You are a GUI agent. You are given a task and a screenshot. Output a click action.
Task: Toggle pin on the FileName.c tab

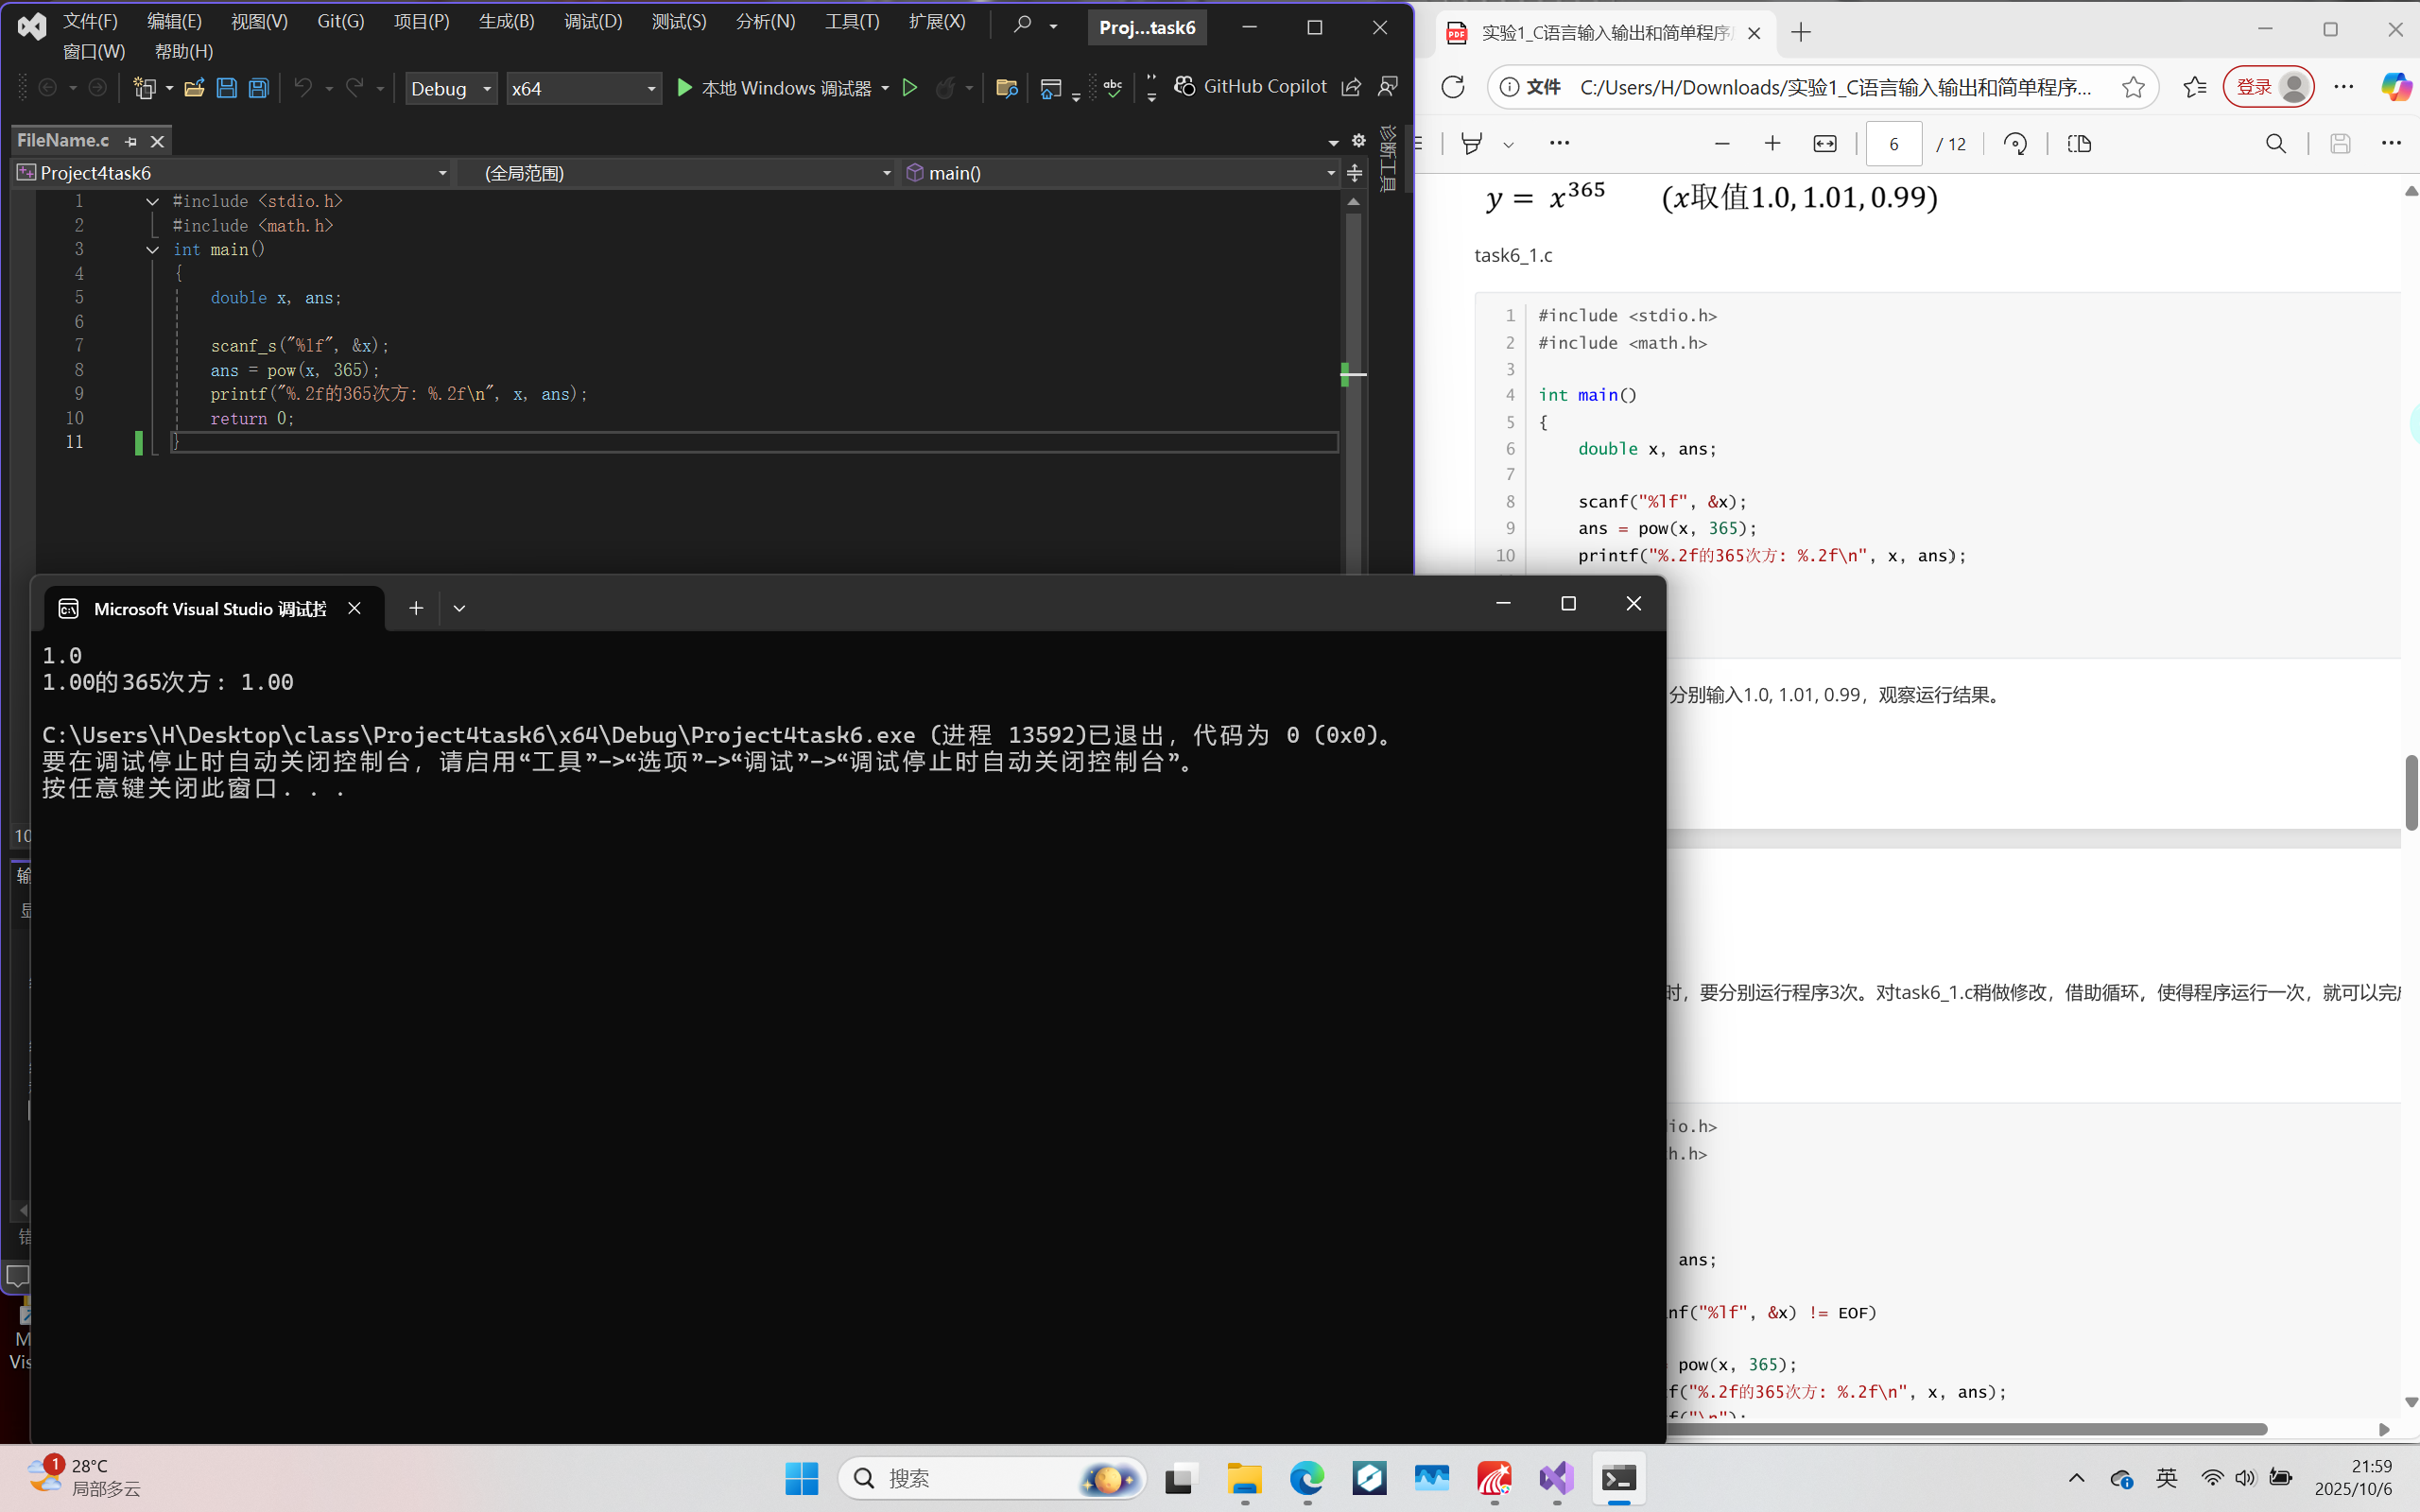[x=131, y=141]
